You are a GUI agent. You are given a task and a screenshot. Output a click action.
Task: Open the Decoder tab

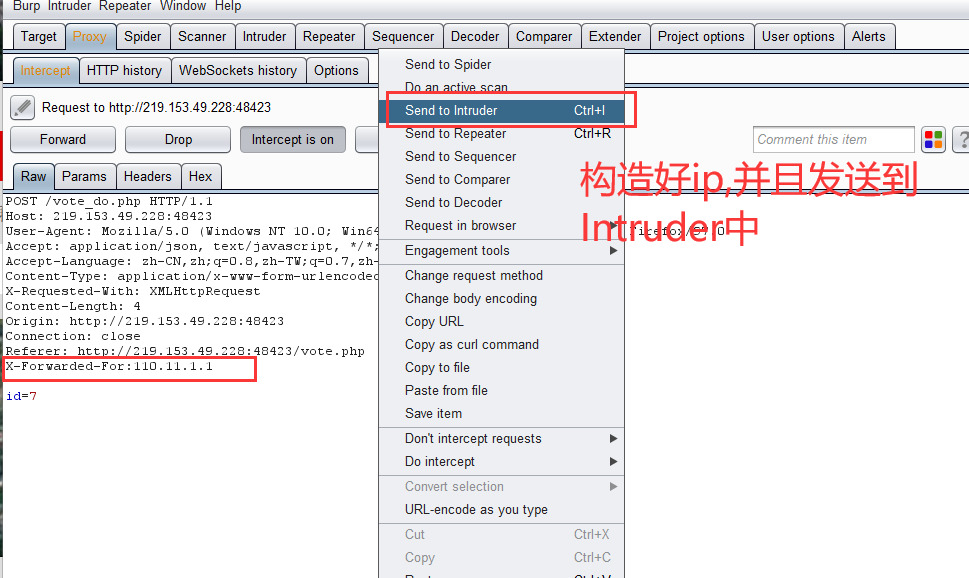pyautogui.click(x=475, y=36)
